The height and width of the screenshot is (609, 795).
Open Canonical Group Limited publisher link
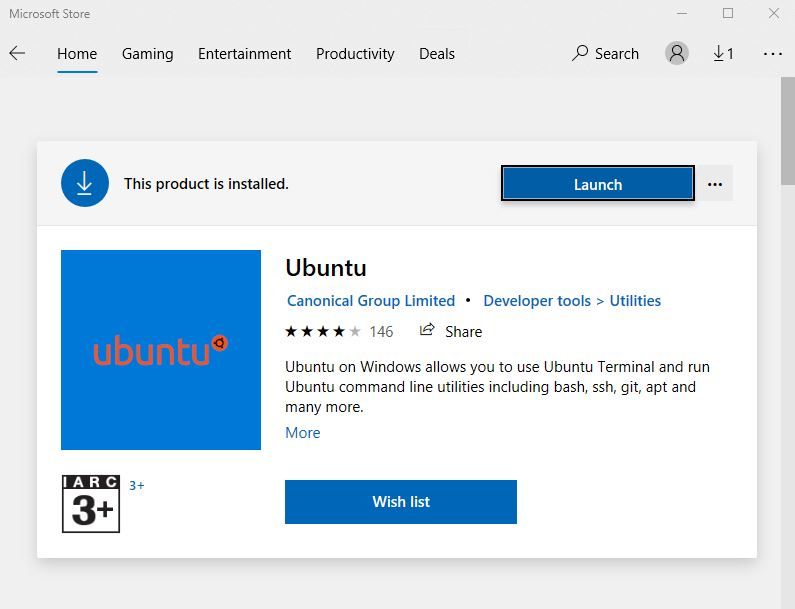coord(371,301)
